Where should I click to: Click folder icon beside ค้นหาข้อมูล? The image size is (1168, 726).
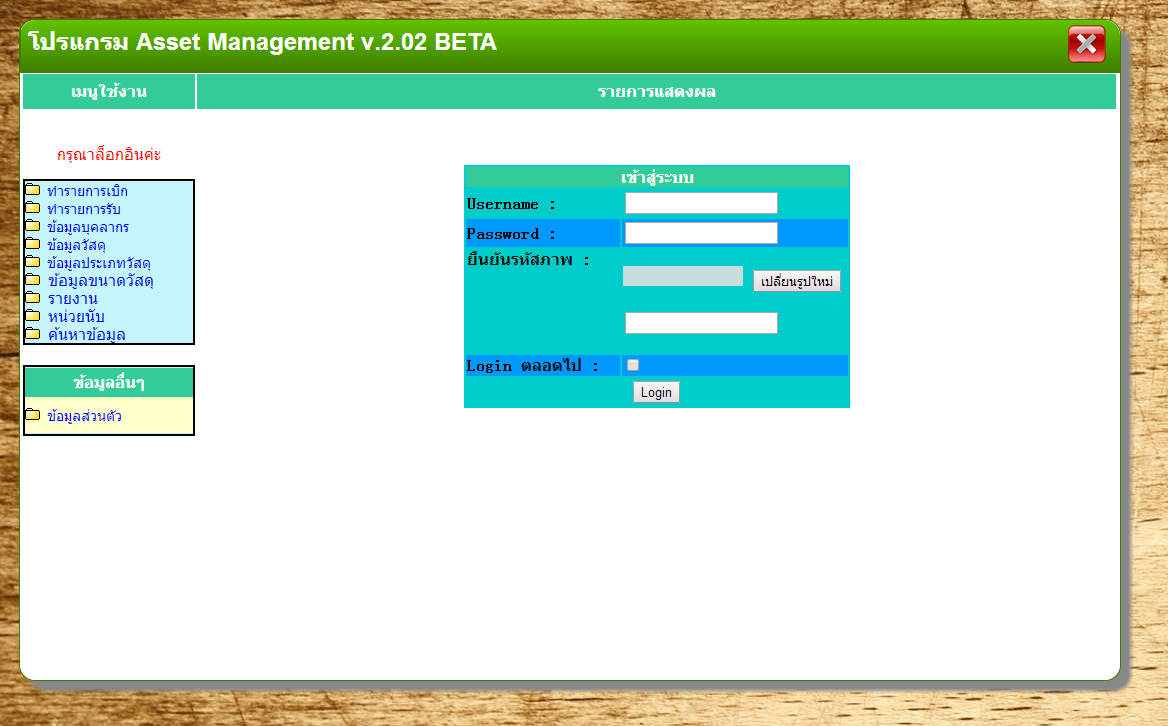33,333
